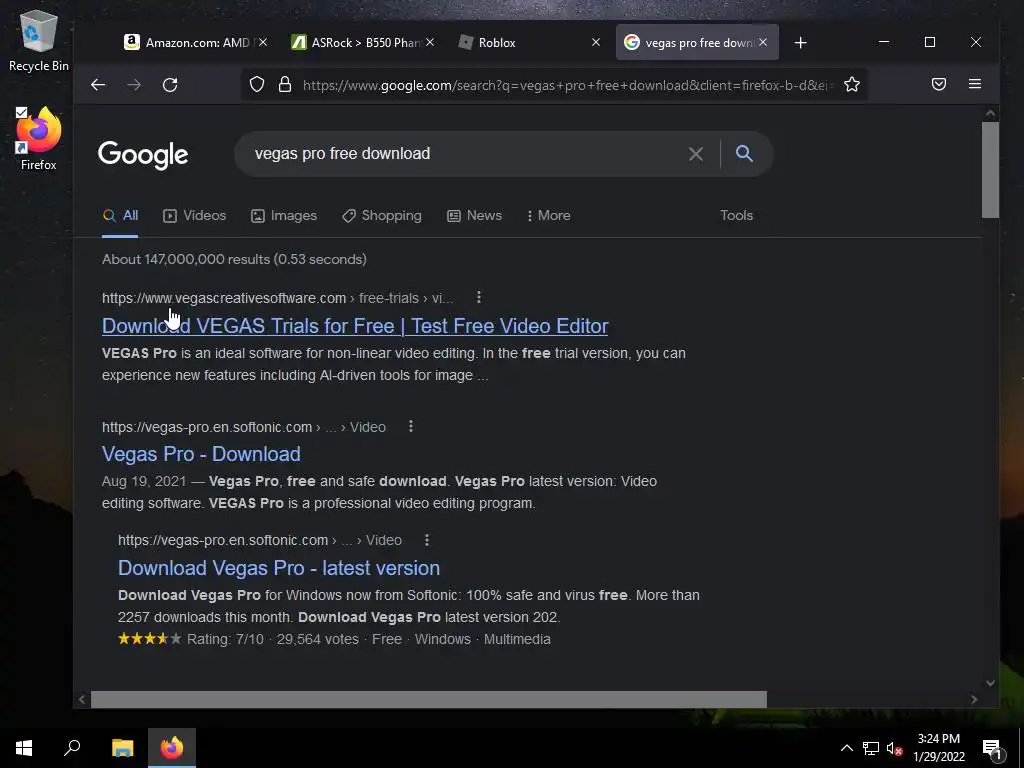The width and height of the screenshot is (1024, 768).
Task: Select the All search filter
Action: tap(121, 216)
